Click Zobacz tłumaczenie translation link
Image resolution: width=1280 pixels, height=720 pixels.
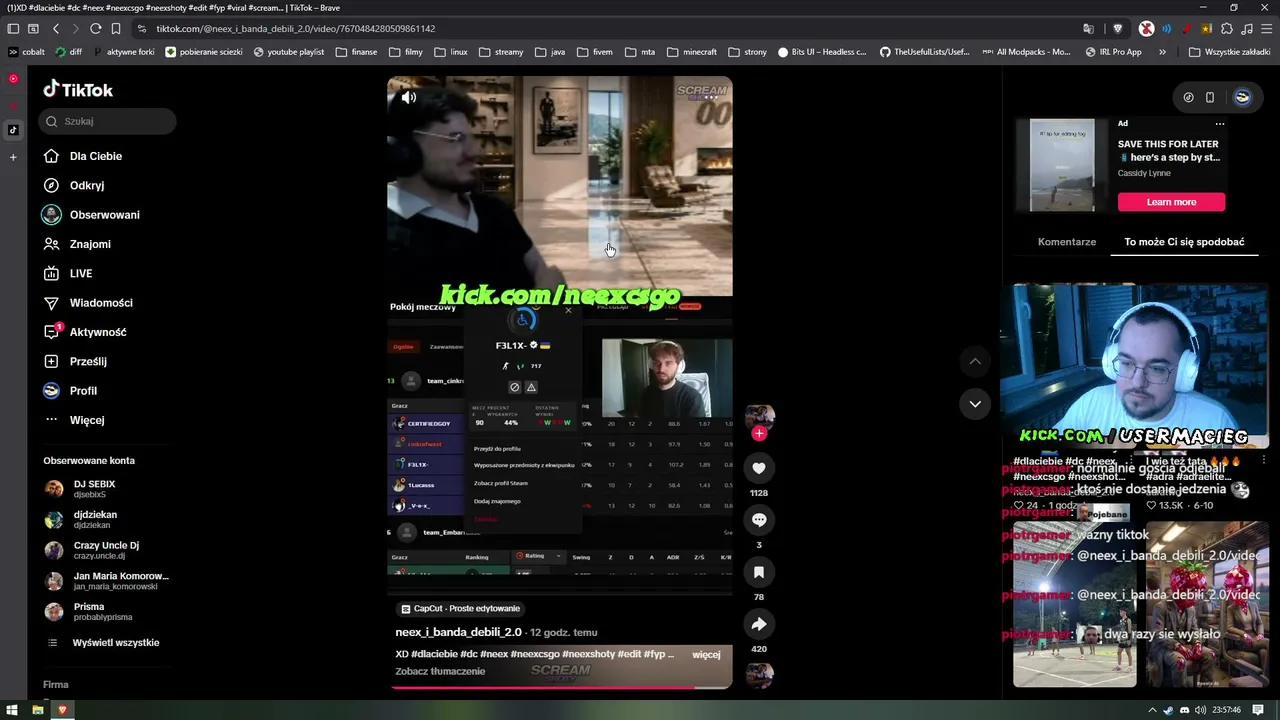pos(440,671)
